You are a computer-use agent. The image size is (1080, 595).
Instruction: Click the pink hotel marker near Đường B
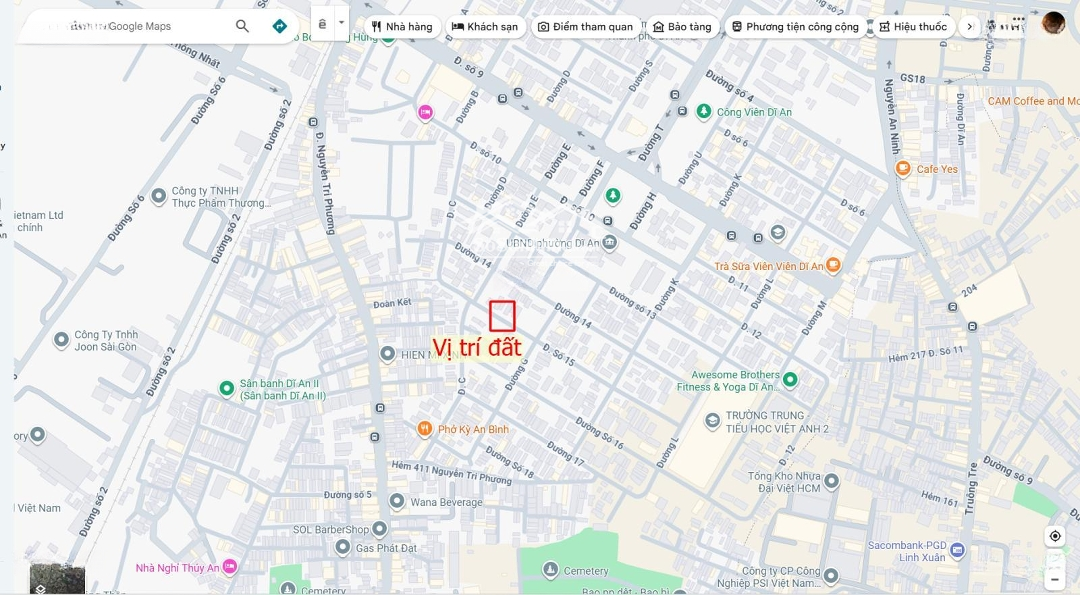coord(425,112)
